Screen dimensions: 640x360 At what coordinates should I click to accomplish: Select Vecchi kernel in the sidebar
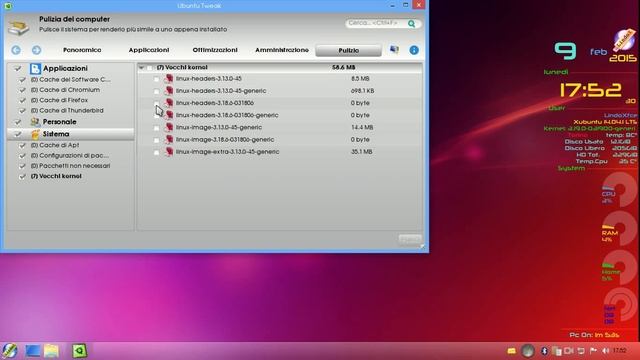coord(56,176)
